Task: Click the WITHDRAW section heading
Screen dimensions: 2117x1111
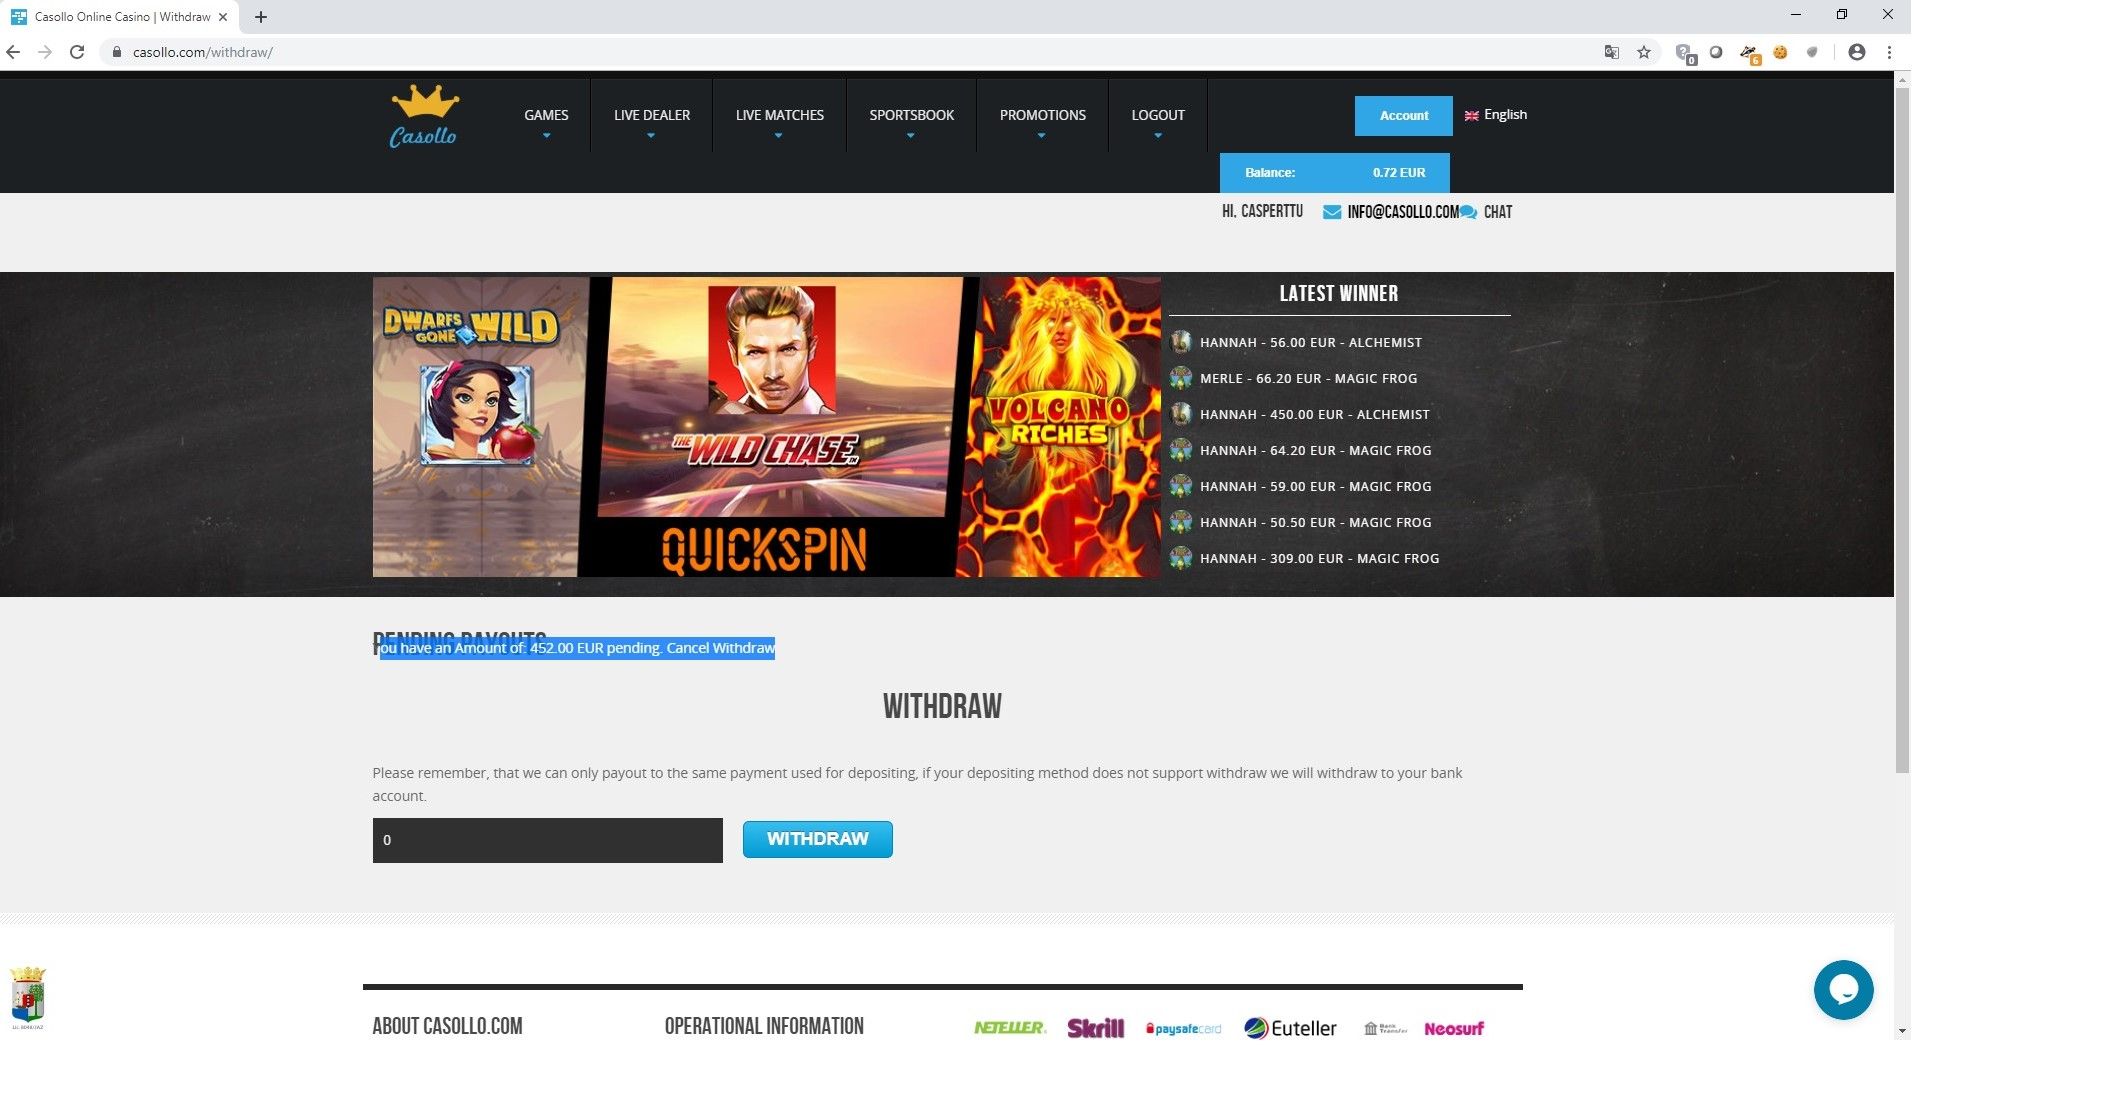Action: [x=942, y=707]
